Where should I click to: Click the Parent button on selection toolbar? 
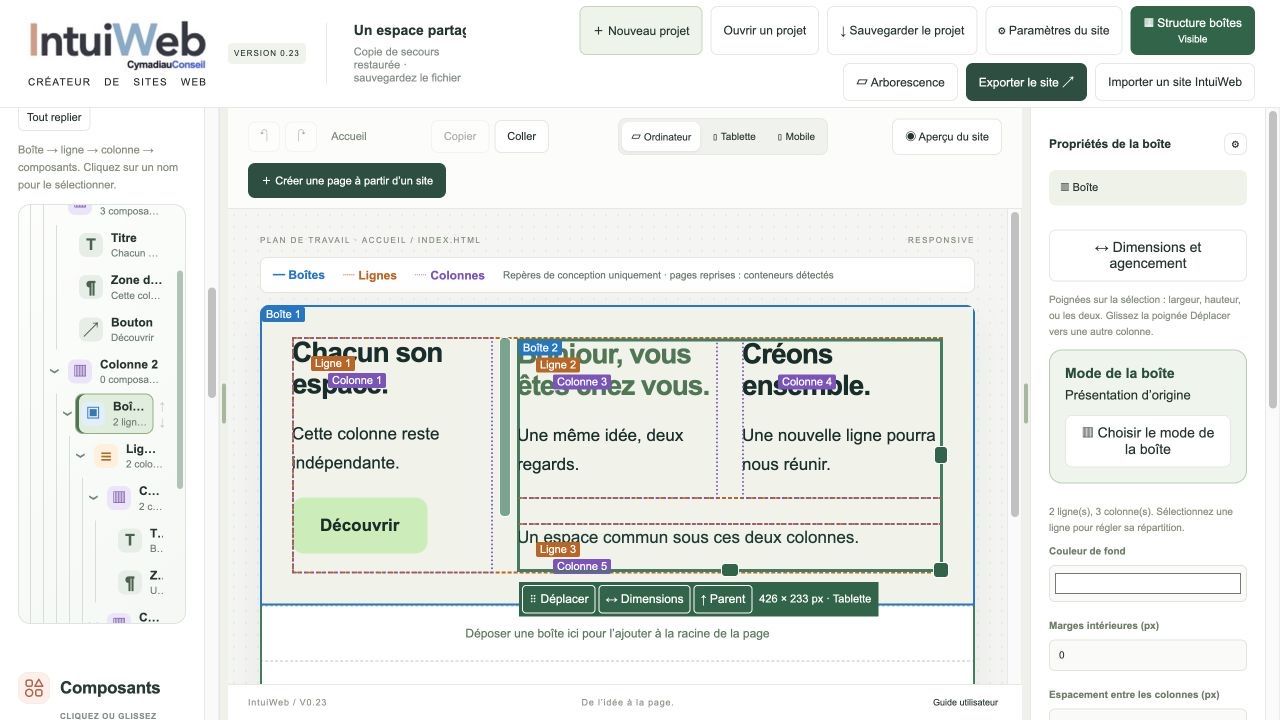point(722,599)
